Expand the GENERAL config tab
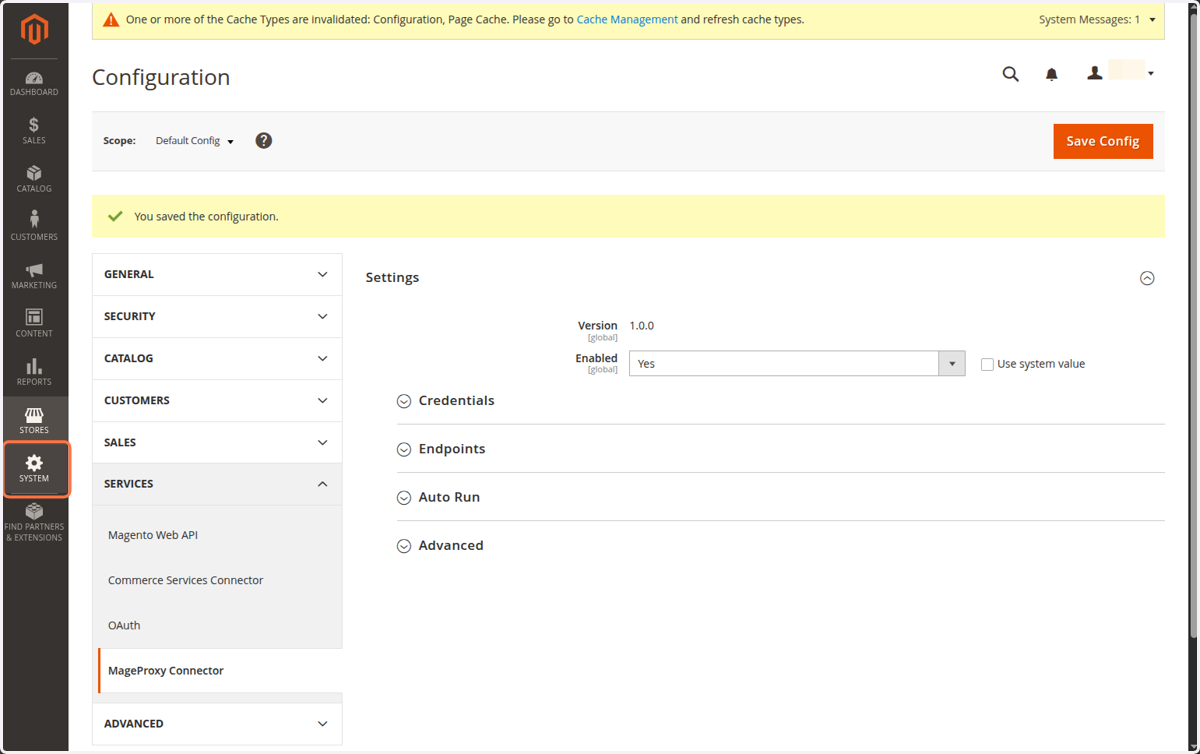 tap(217, 274)
